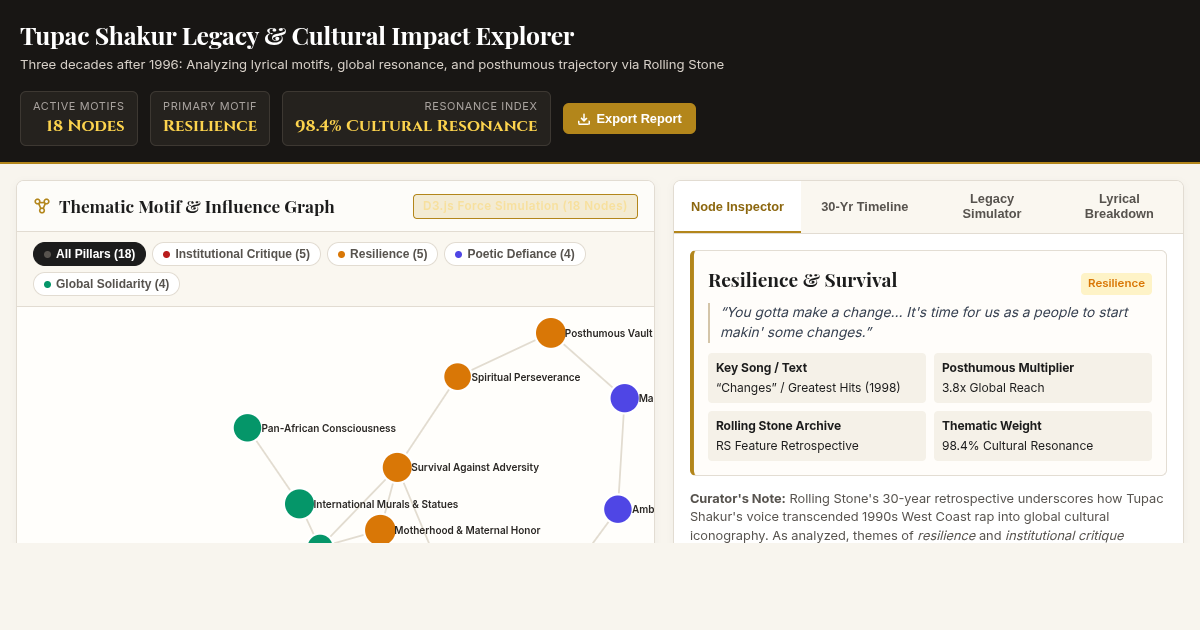Filter graph by Global Solidarity (4)
The height and width of the screenshot is (630, 1200).
click(106, 284)
